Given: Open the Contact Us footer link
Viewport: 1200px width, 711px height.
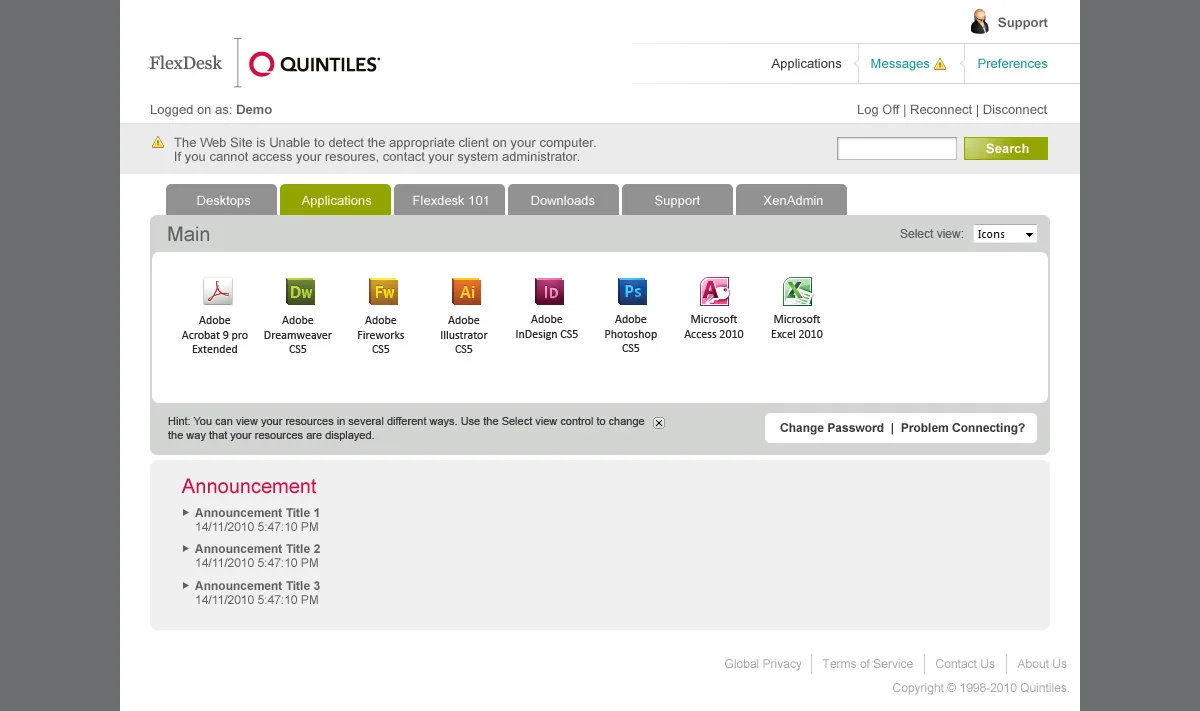Looking at the screenshot, I should (x=965, y=664).
